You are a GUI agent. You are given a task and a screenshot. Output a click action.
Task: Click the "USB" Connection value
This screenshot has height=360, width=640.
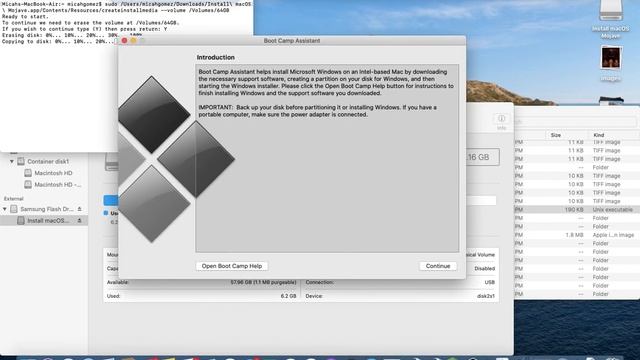click(x=489, y=282)
